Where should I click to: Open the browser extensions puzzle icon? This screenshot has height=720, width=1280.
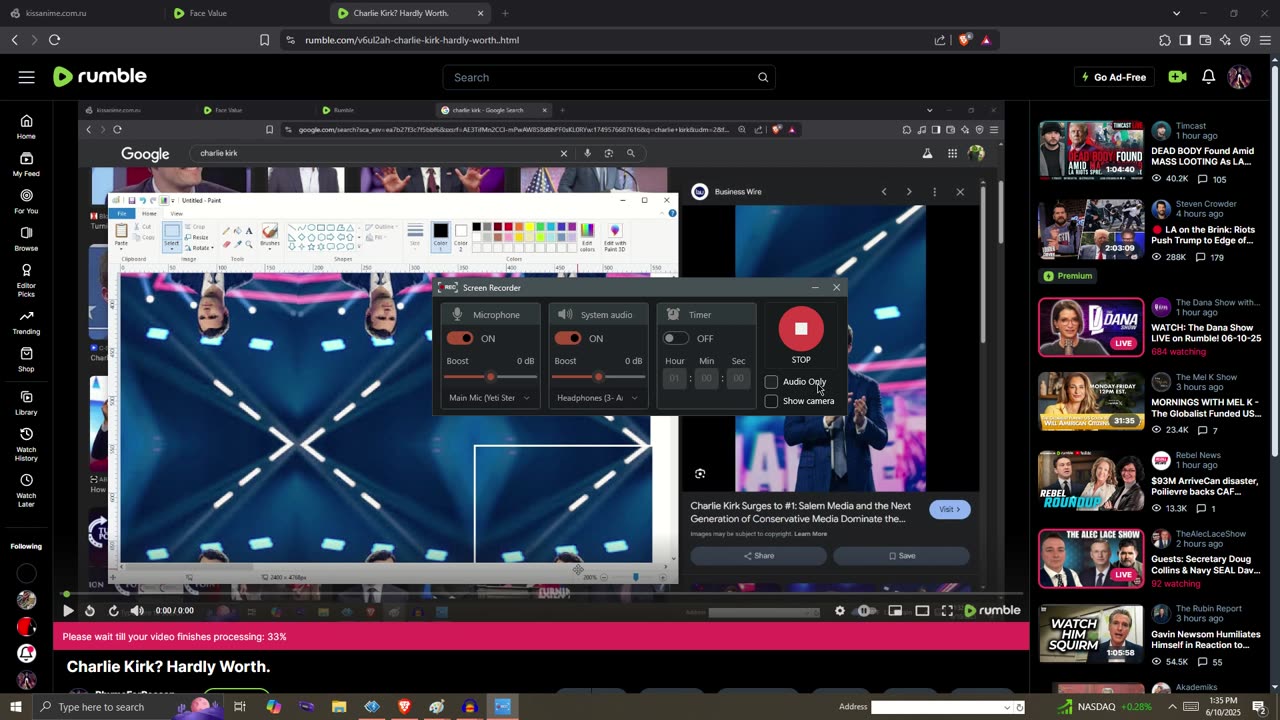[x=1165, y=40]
